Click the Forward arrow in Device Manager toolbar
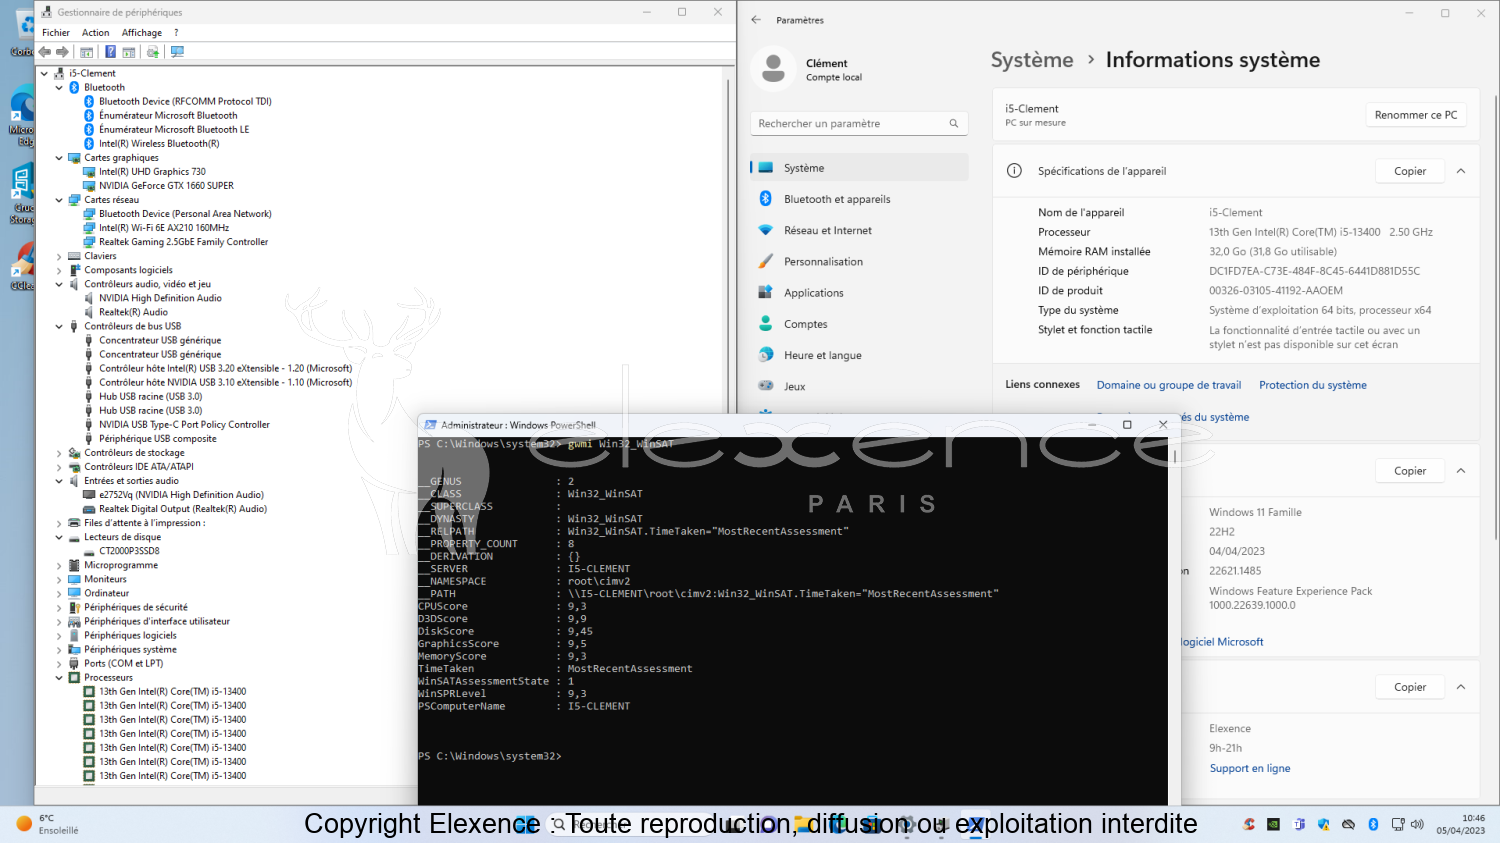The height and width of the screenshot is (843, 1500). click(x=62, y=52)
